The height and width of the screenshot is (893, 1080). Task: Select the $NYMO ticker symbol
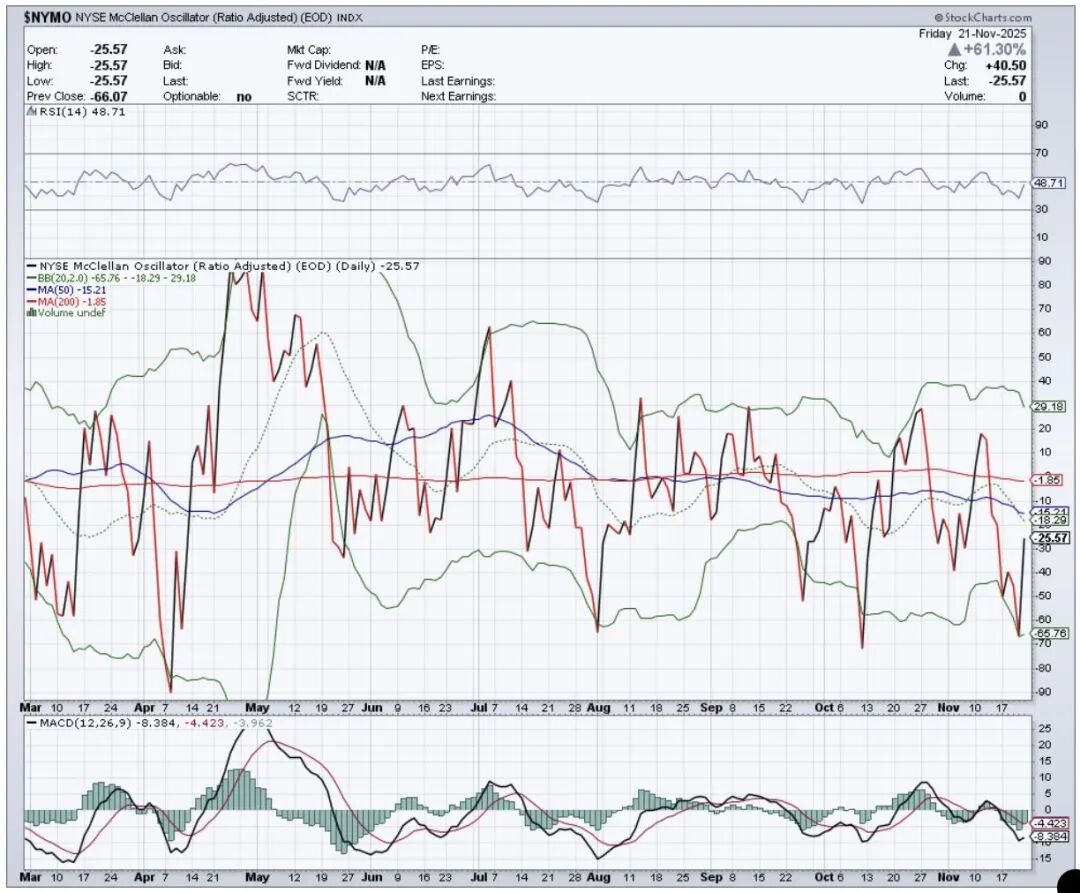pos(48,18)
